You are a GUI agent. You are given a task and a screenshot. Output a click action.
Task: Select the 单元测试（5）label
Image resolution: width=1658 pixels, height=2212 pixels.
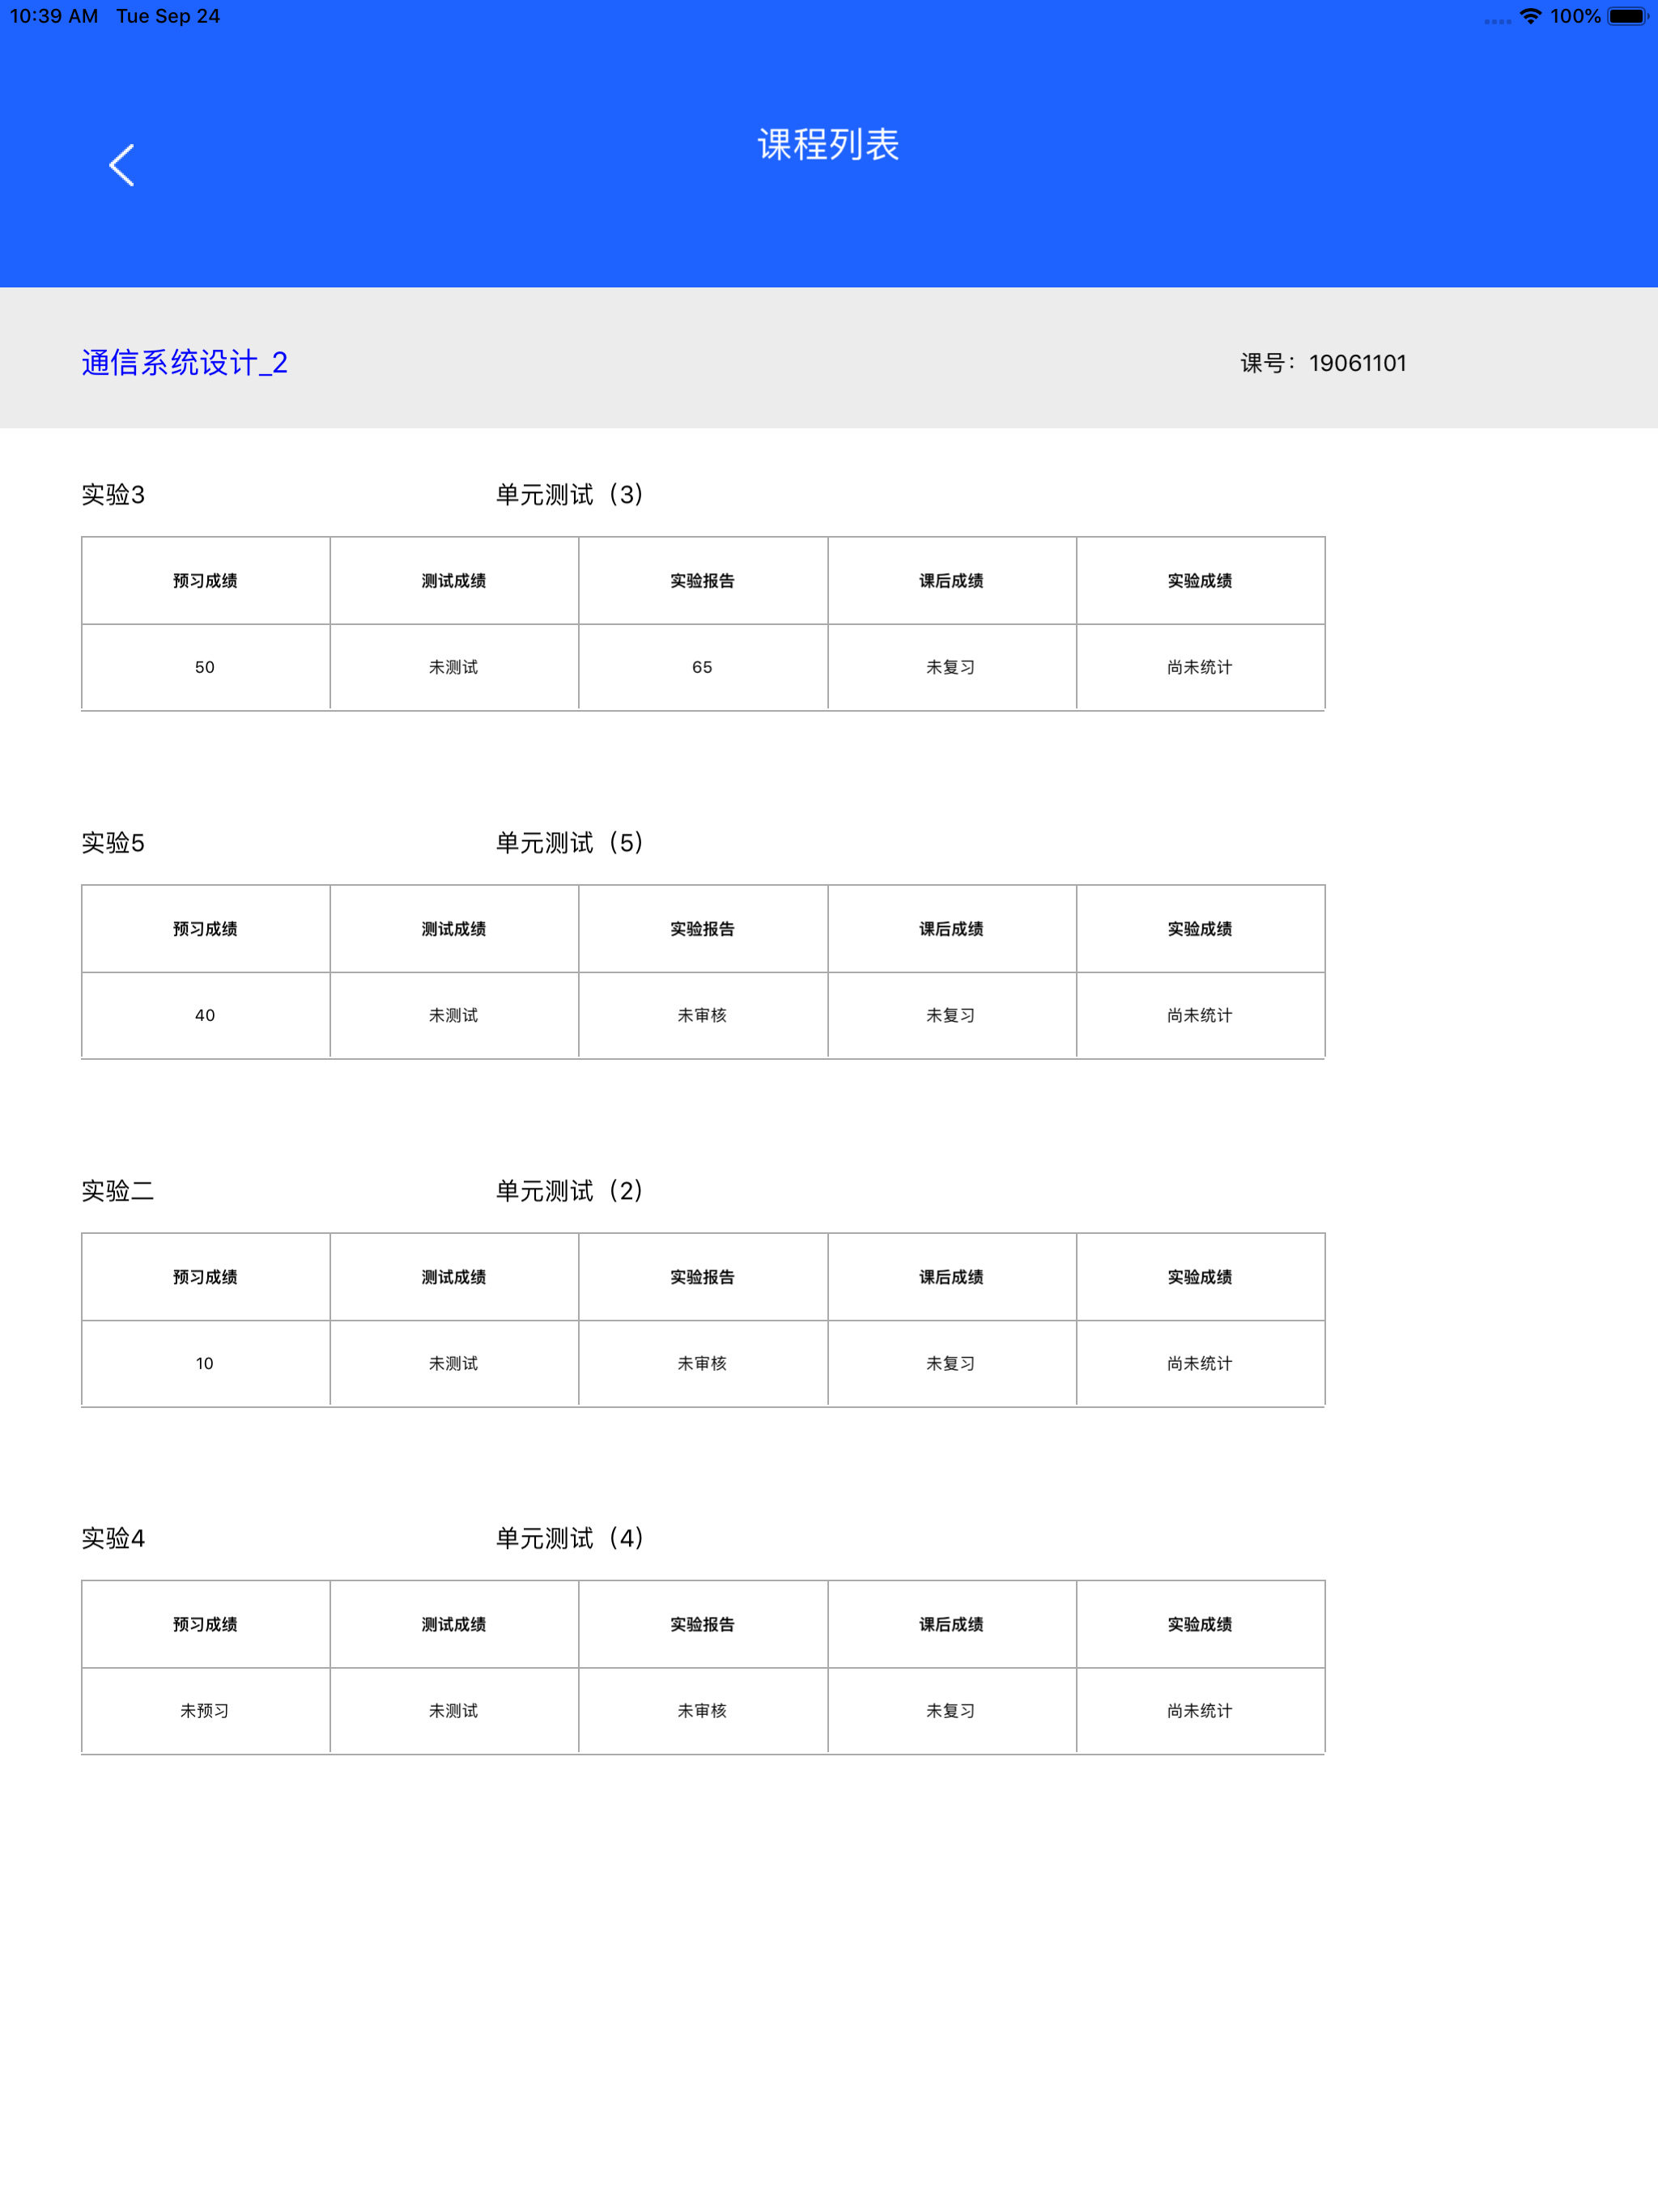coord(570,843)
